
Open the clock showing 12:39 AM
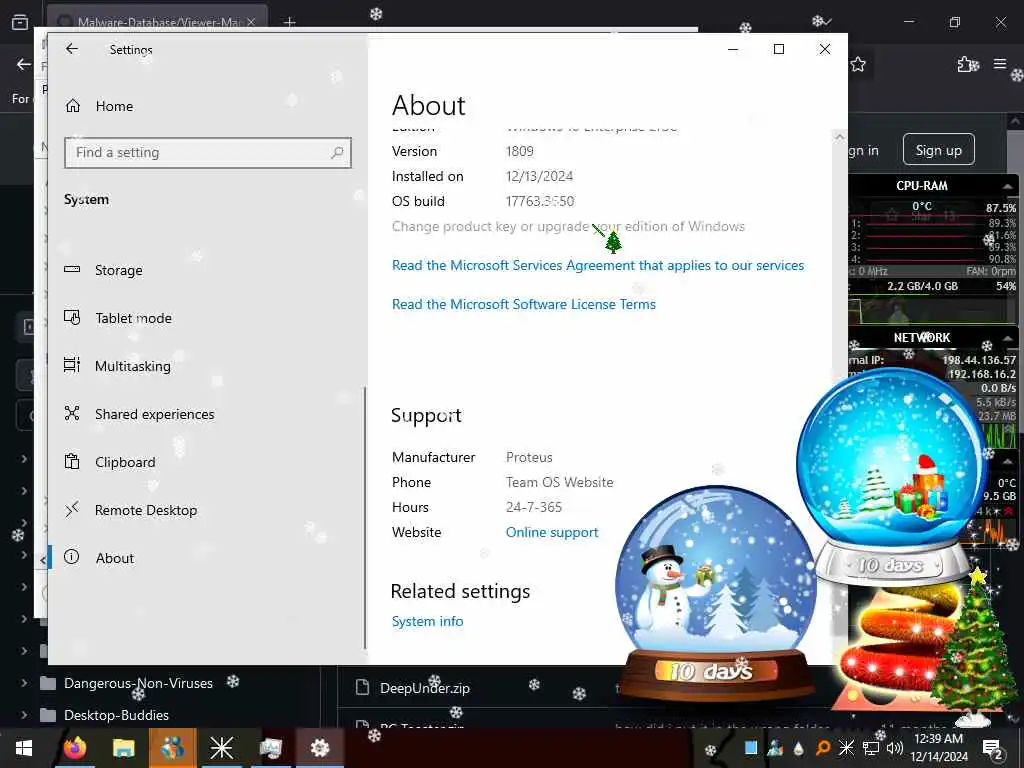click(x=938, y=748)
